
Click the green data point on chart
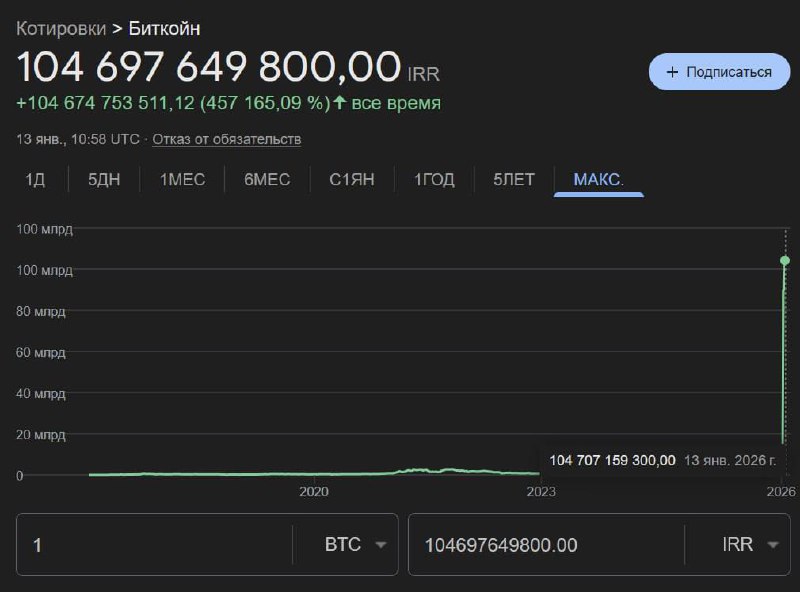pos(785,261)
